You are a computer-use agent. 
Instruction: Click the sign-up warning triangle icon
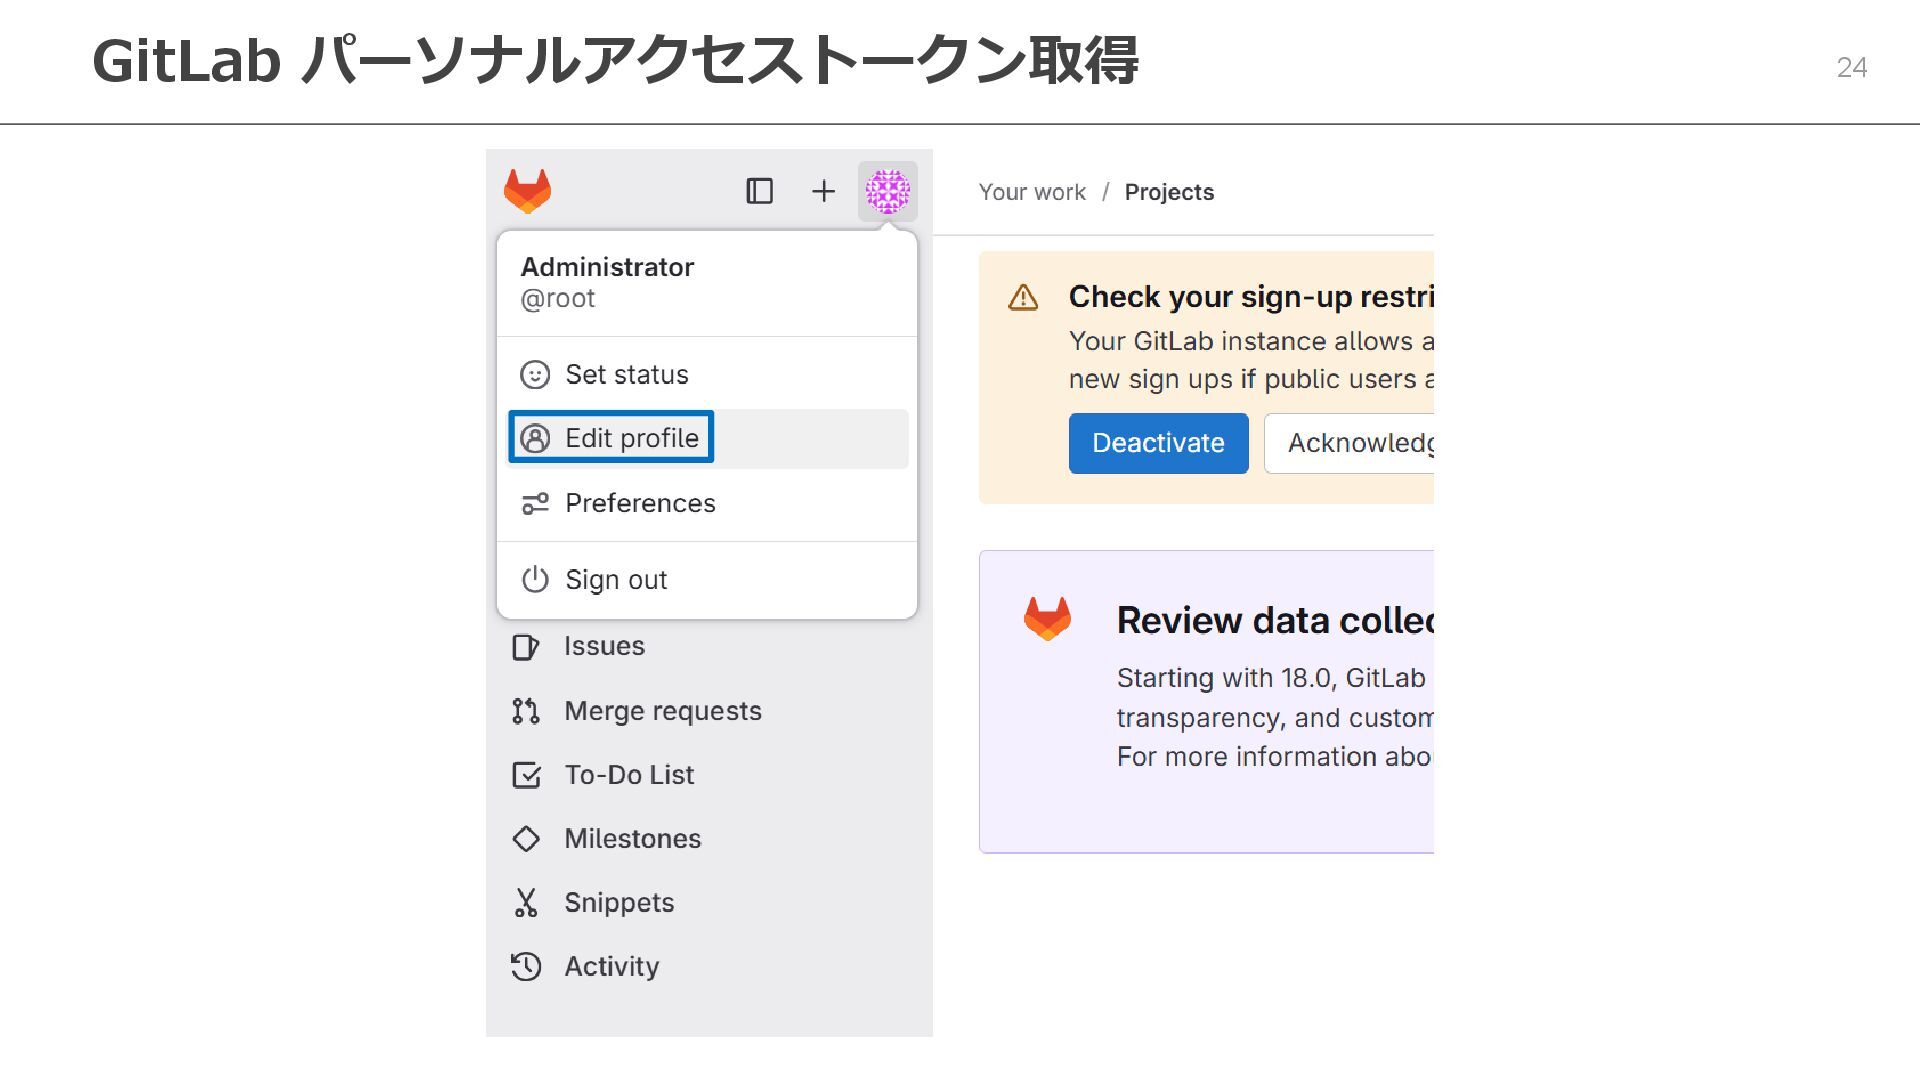tap(1023, 298)
